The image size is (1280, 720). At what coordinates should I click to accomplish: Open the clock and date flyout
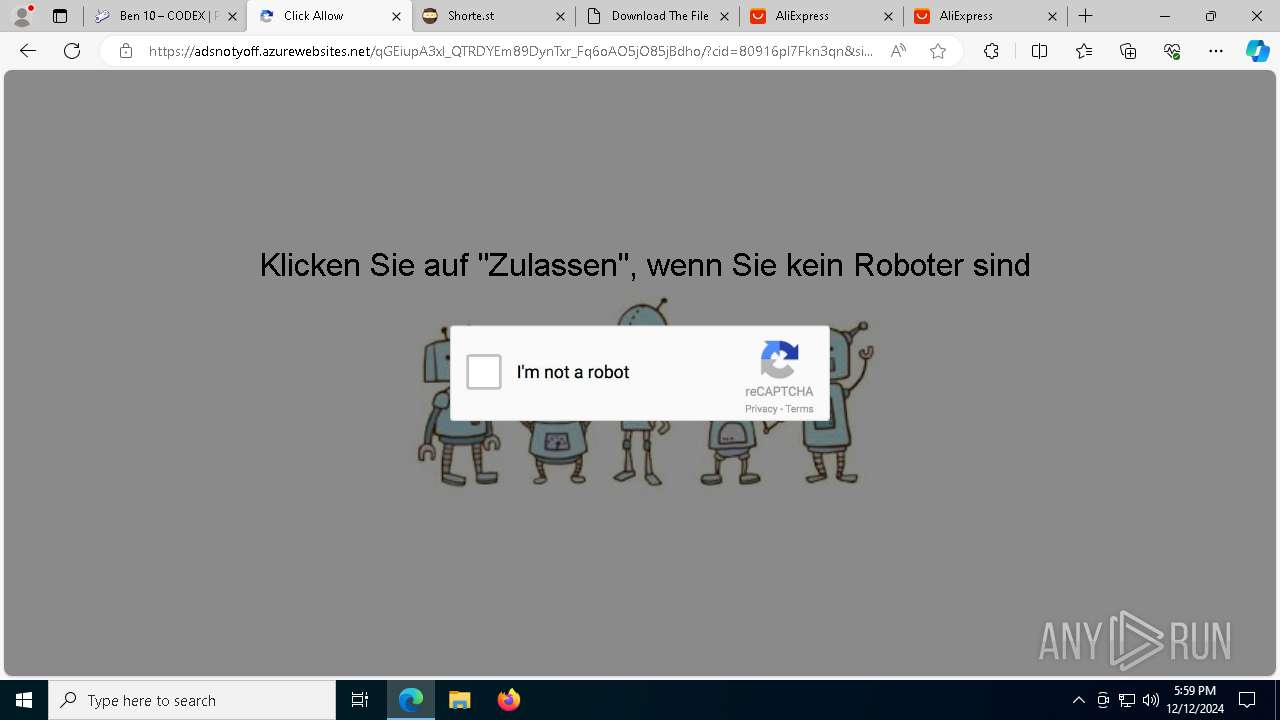[x=1195, y=700]
